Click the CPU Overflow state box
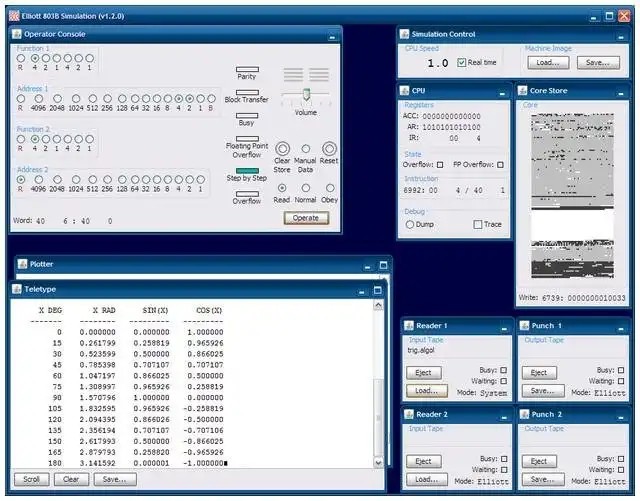 440,165
